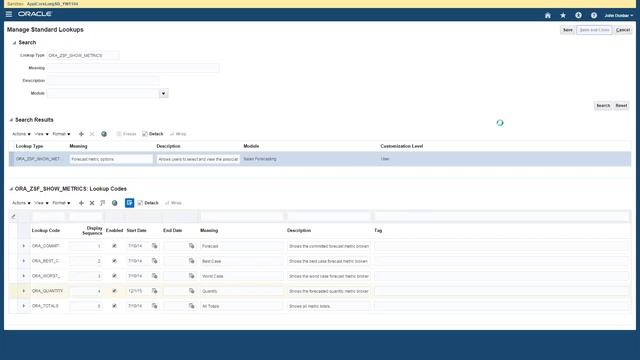Toggle Enabled checkbox for ORA_COMMIT row

tap(114, 246)
